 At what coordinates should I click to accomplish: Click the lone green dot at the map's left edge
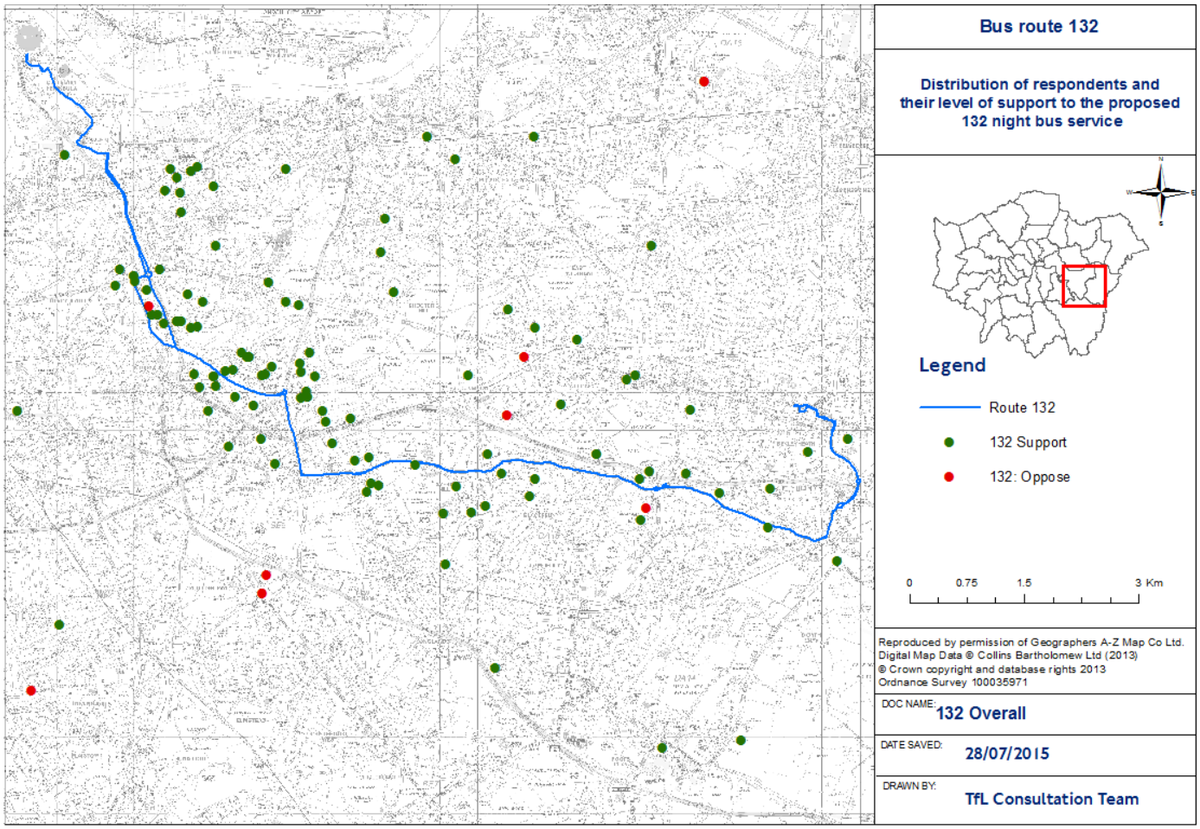[x=16, y=410]
